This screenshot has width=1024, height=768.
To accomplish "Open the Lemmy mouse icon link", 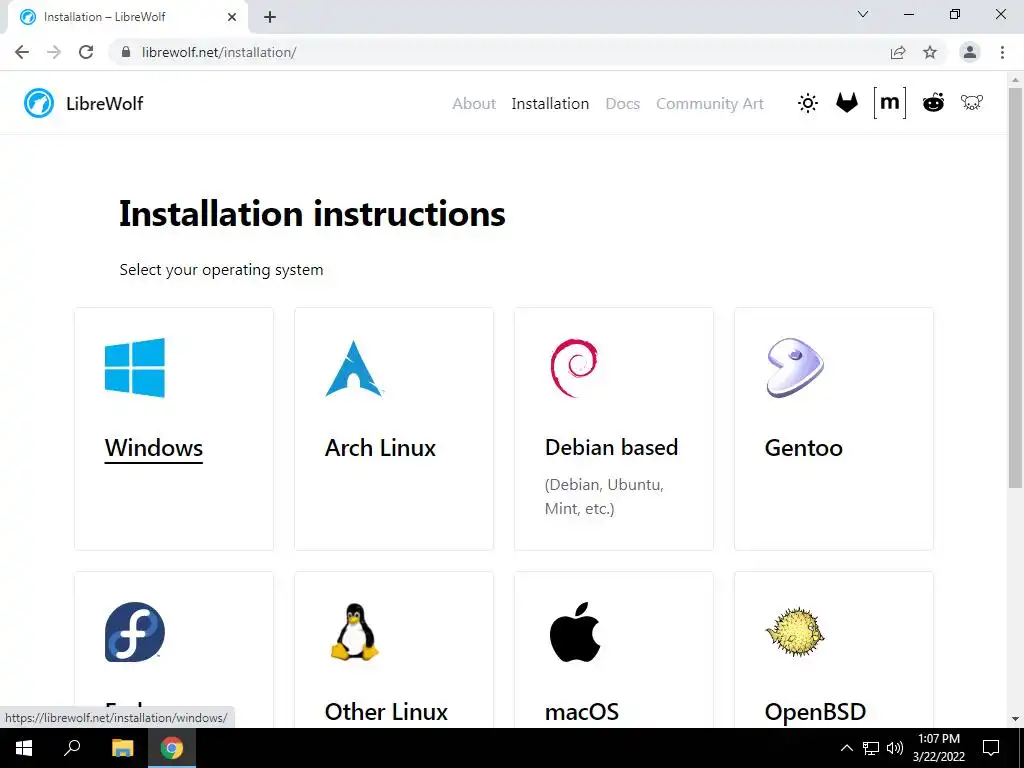I will click(x=972, y=103).
